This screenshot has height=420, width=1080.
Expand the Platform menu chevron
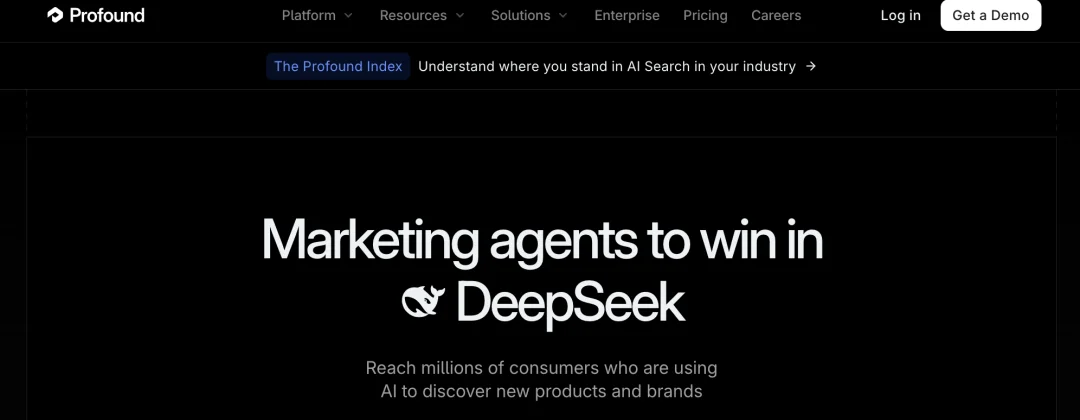(x=348, y=15)
